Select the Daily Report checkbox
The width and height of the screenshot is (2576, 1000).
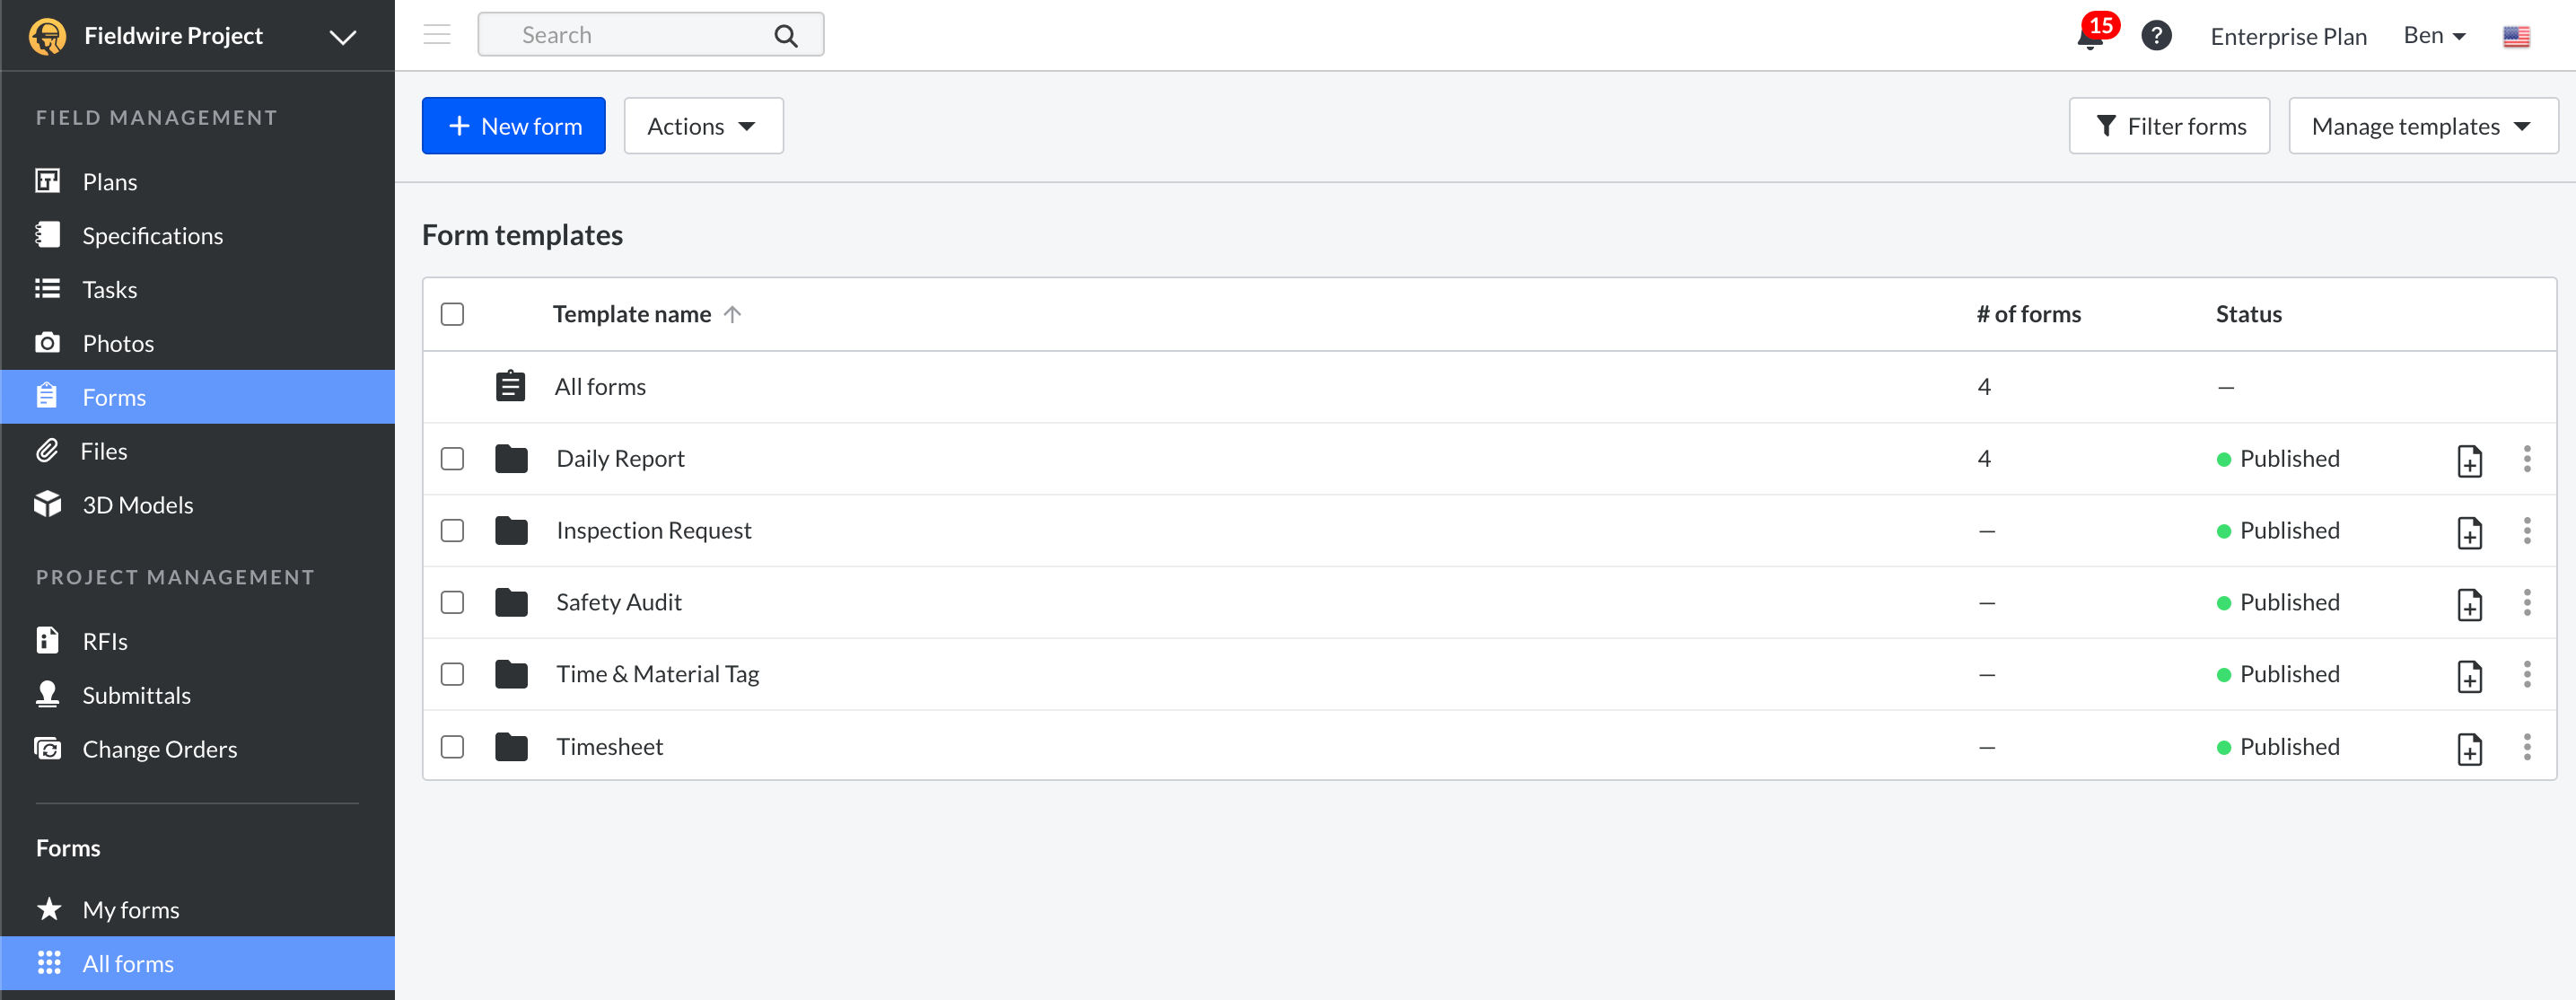452,459
